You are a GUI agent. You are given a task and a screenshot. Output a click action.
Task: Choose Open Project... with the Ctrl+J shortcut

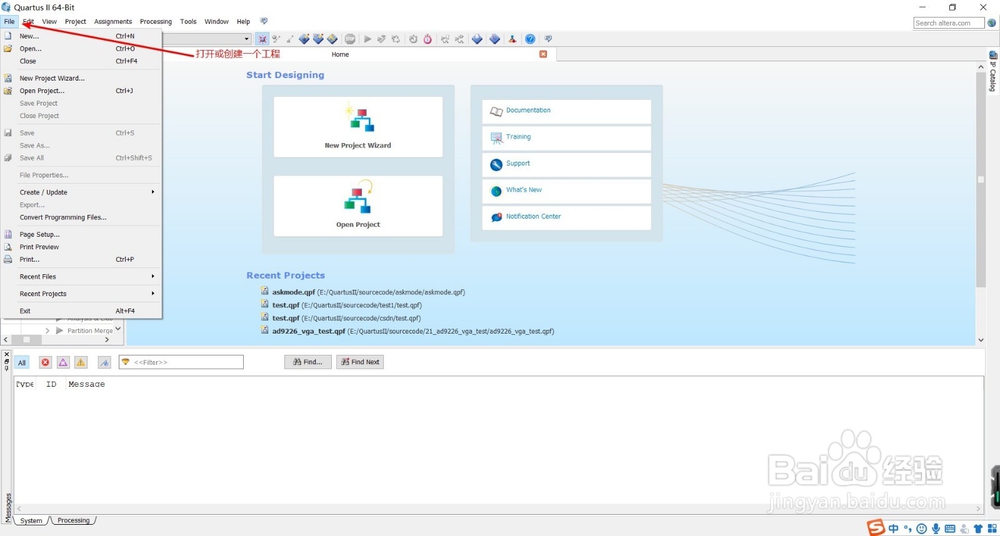click(82, 91)
